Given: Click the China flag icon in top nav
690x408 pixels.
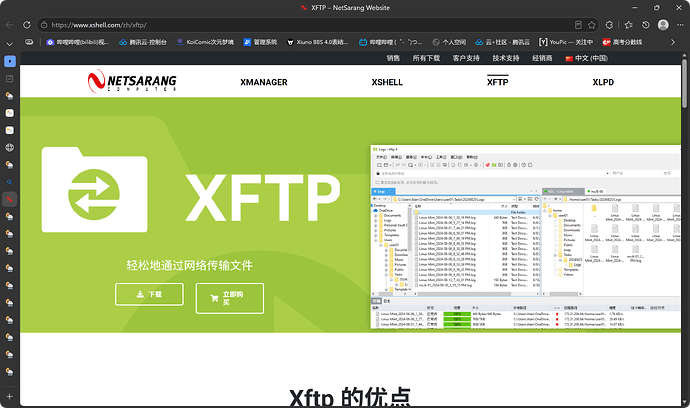Looking at the screenshot, I should pos(569,58).
